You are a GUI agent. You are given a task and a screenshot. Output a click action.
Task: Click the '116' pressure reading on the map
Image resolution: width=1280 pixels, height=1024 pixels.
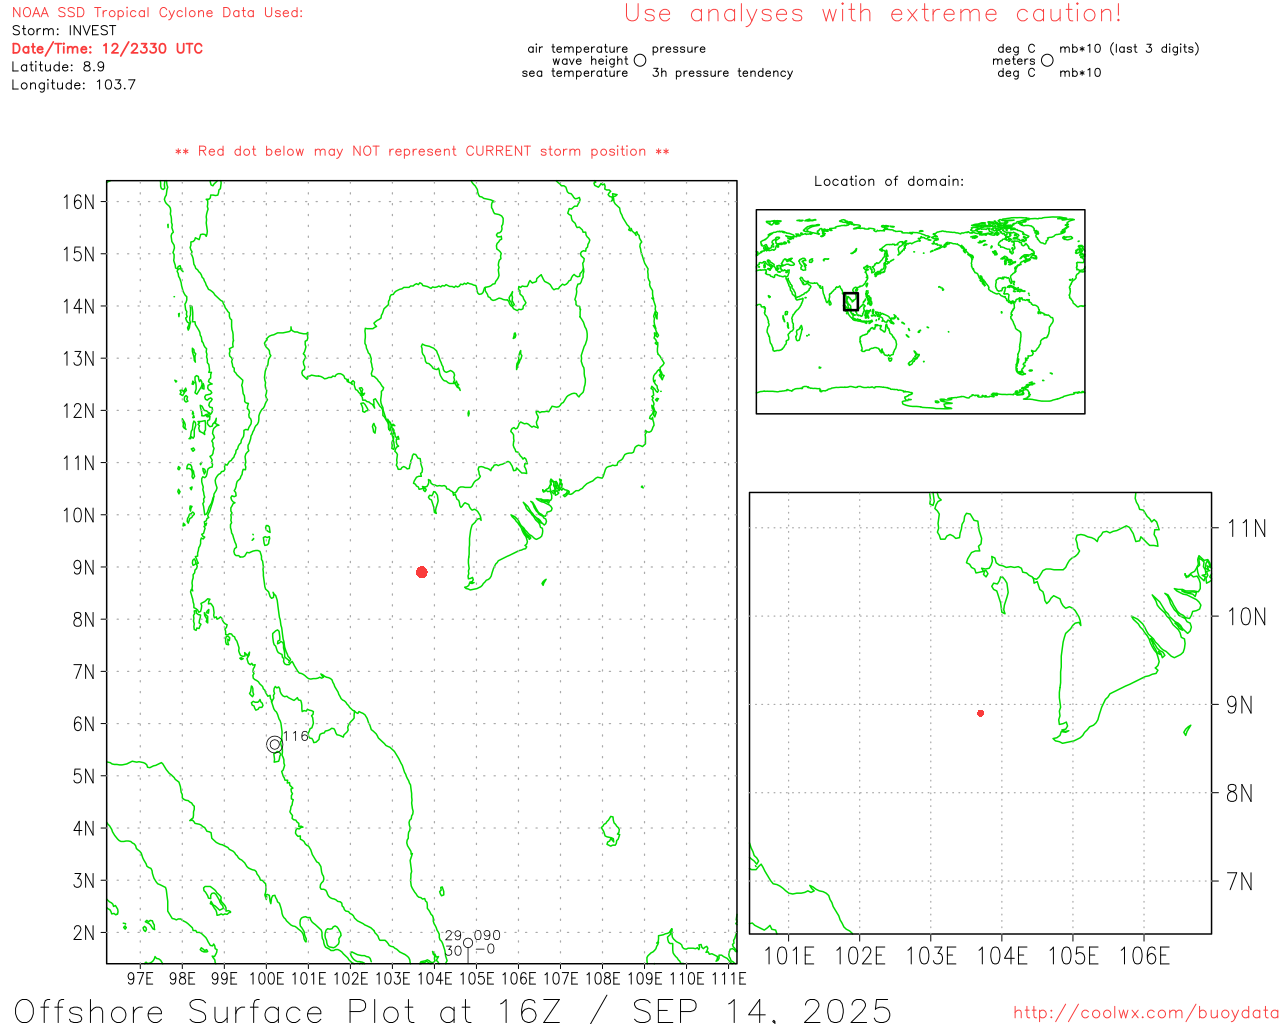296,736
